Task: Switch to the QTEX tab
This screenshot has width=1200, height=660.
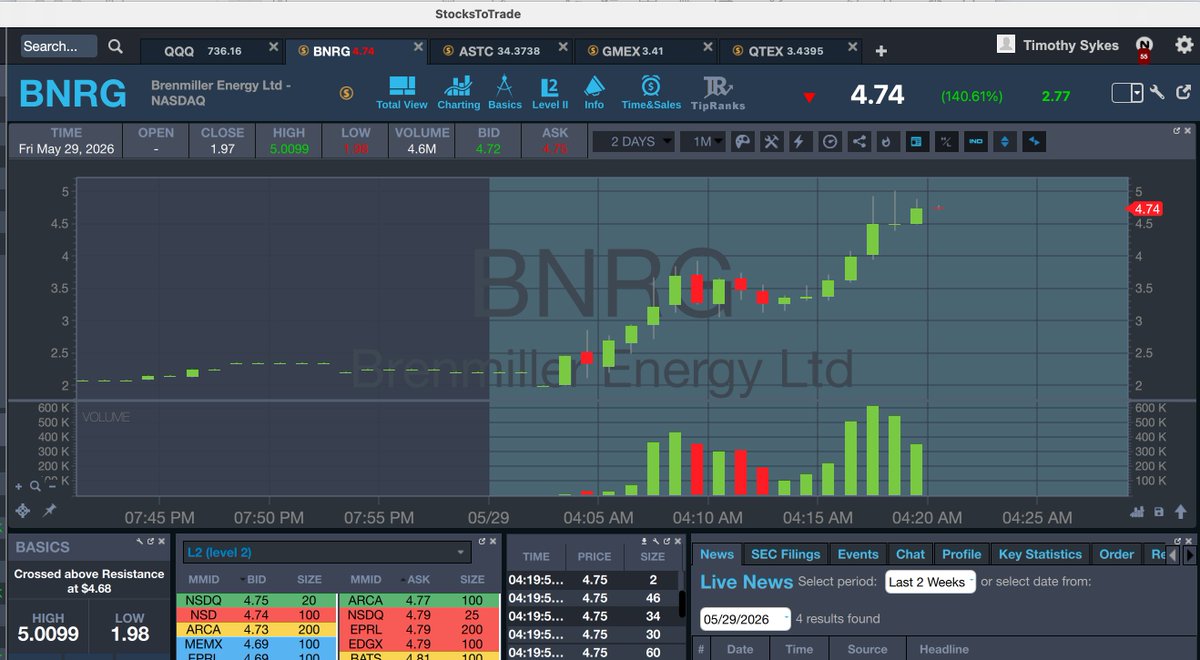Action: 789,51
